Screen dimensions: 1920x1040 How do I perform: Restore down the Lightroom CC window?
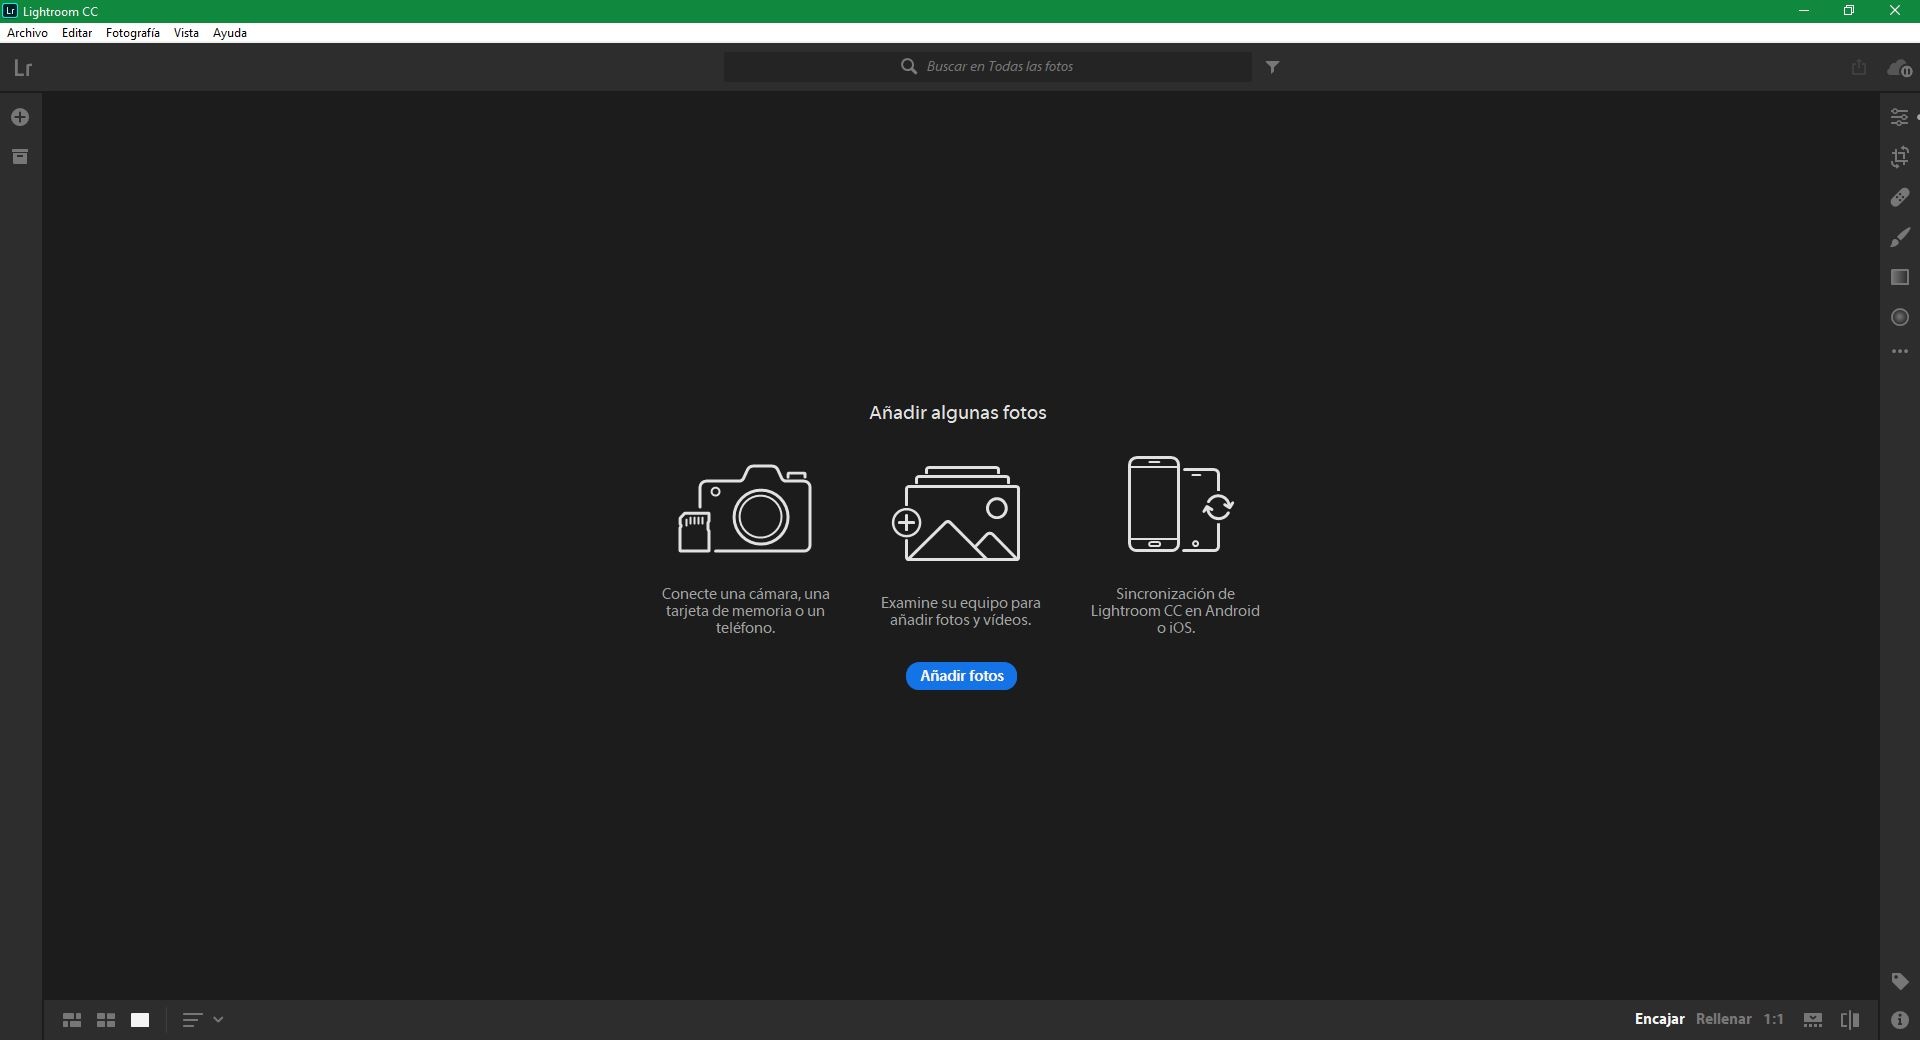pyautogui.click(x=1849, y=11)
